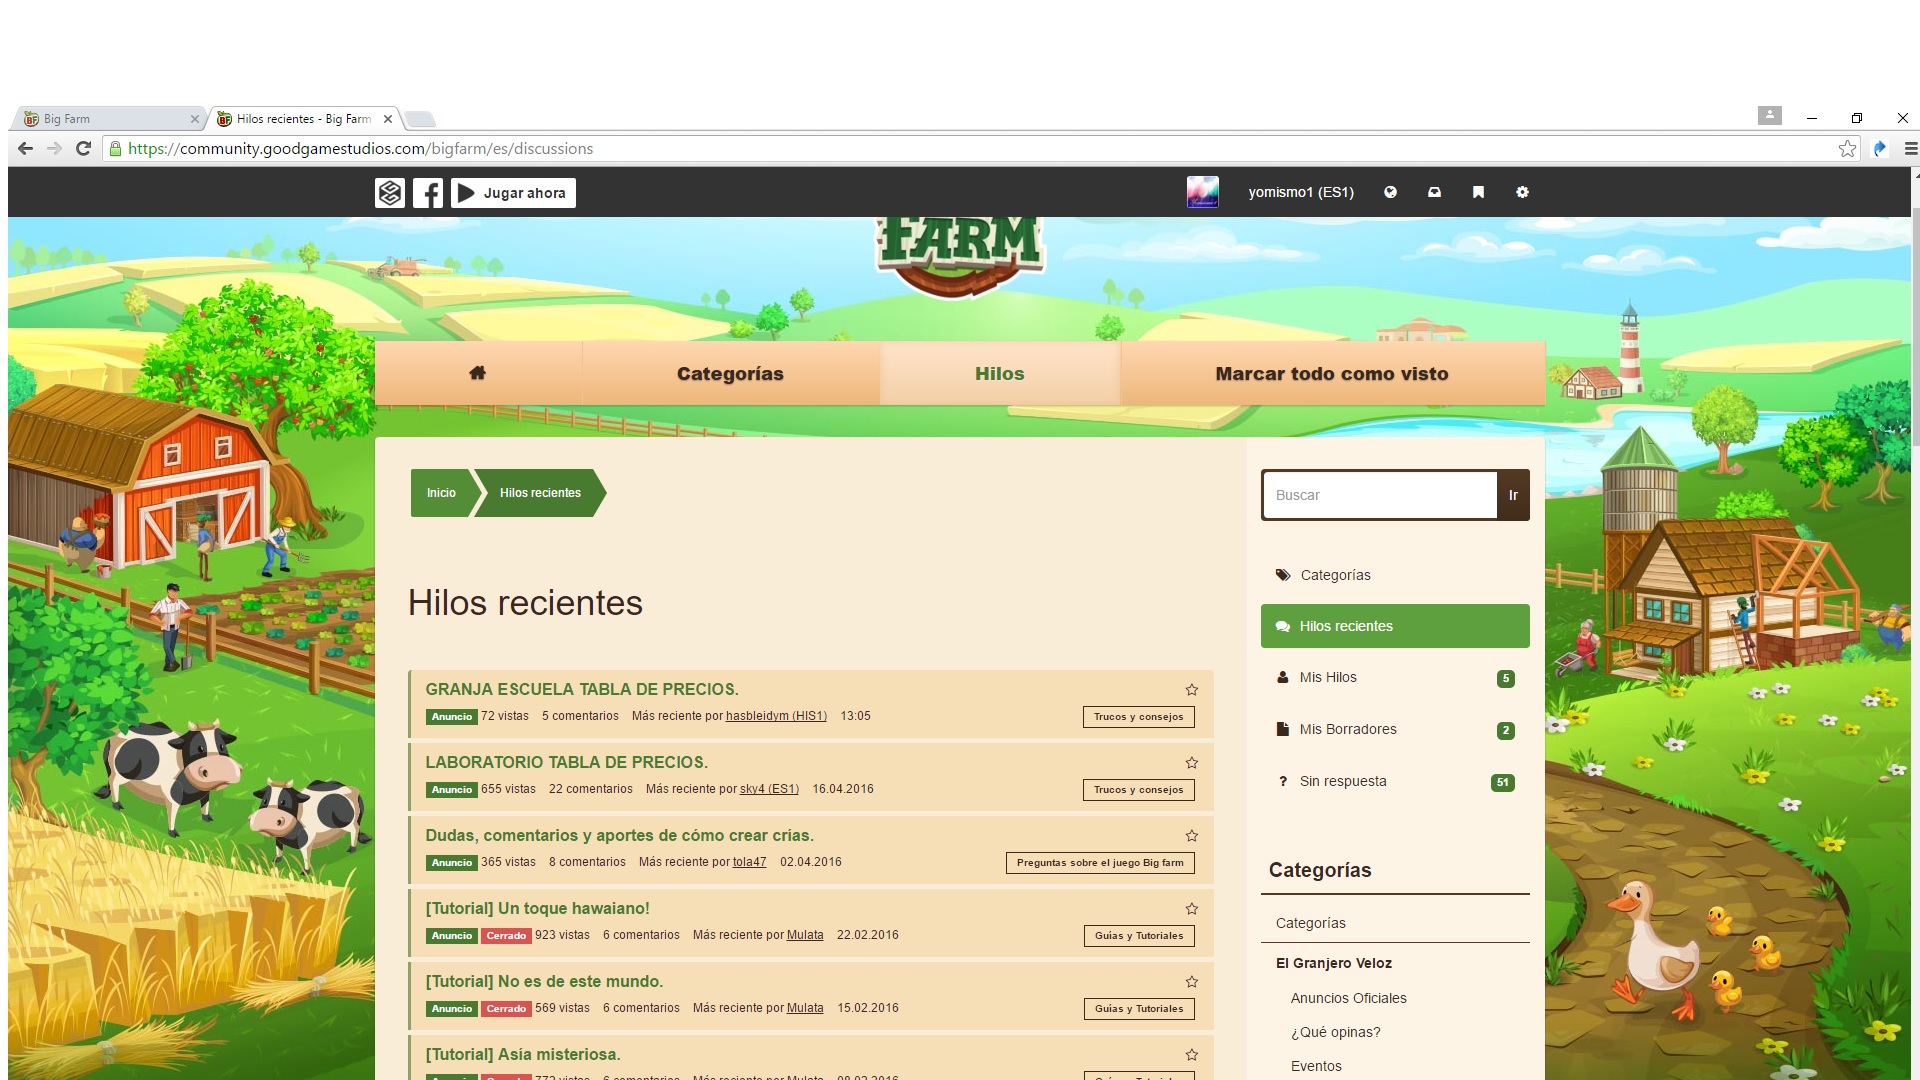Open the bookmarks flag icon

click(1478, 192)
